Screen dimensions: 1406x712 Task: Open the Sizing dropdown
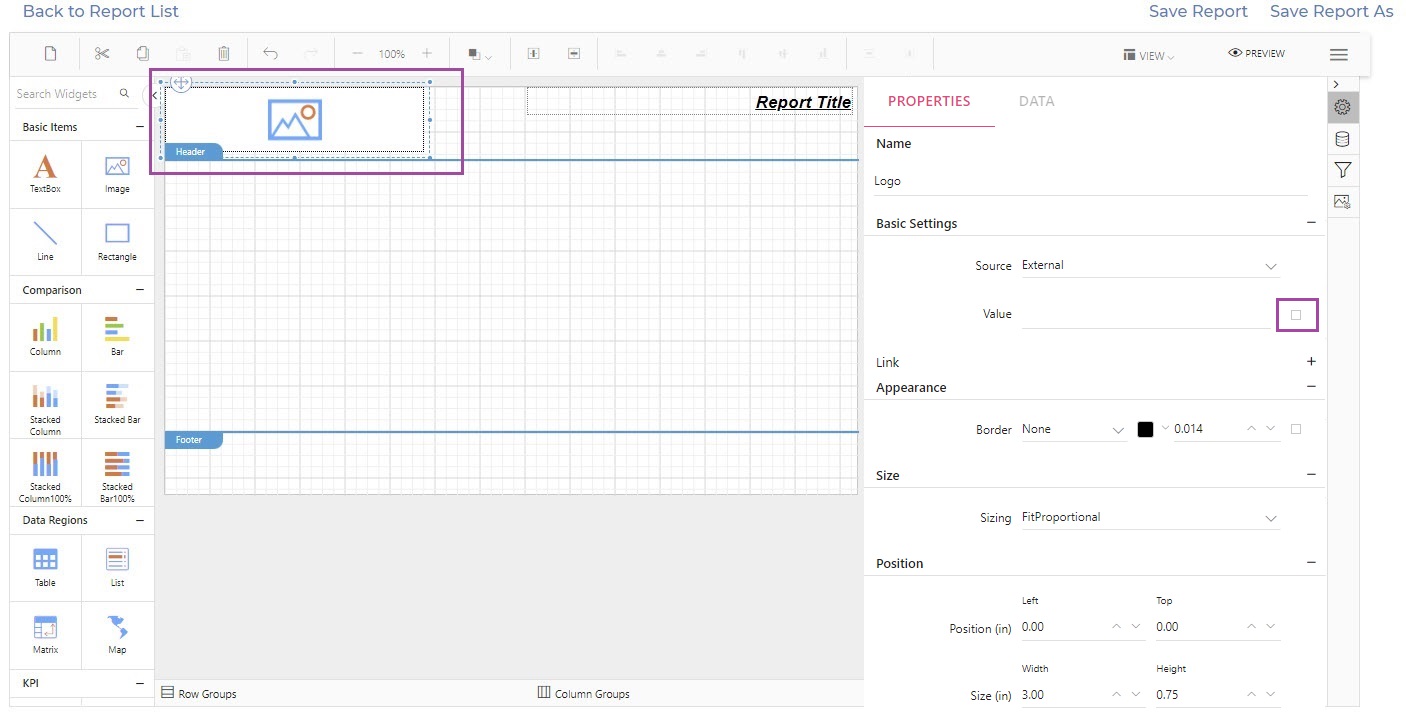[1150, 518]
